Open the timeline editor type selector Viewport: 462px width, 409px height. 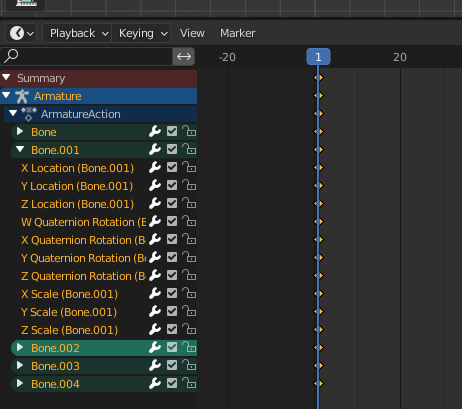coord(21,33)
